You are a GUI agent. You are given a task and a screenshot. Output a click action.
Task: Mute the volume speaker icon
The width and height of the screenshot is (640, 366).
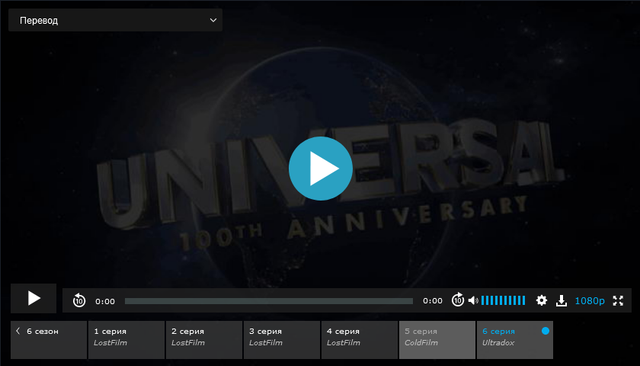click(473, 301)
